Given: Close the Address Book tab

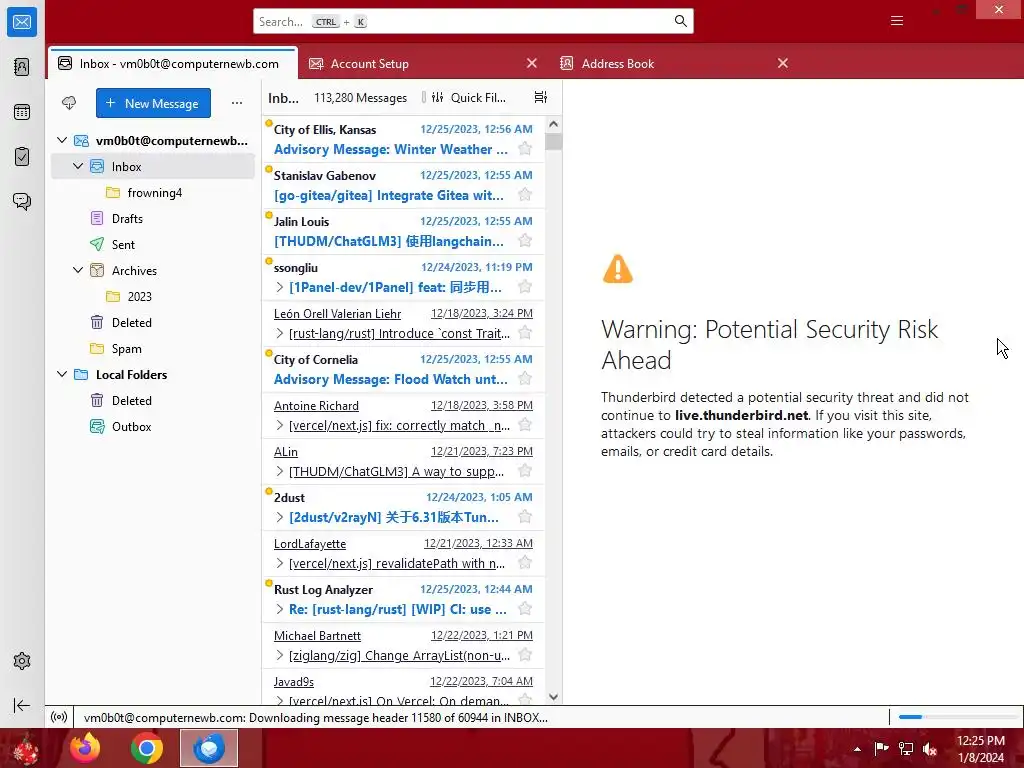Looking at the screenshot, I should (782, 63).
